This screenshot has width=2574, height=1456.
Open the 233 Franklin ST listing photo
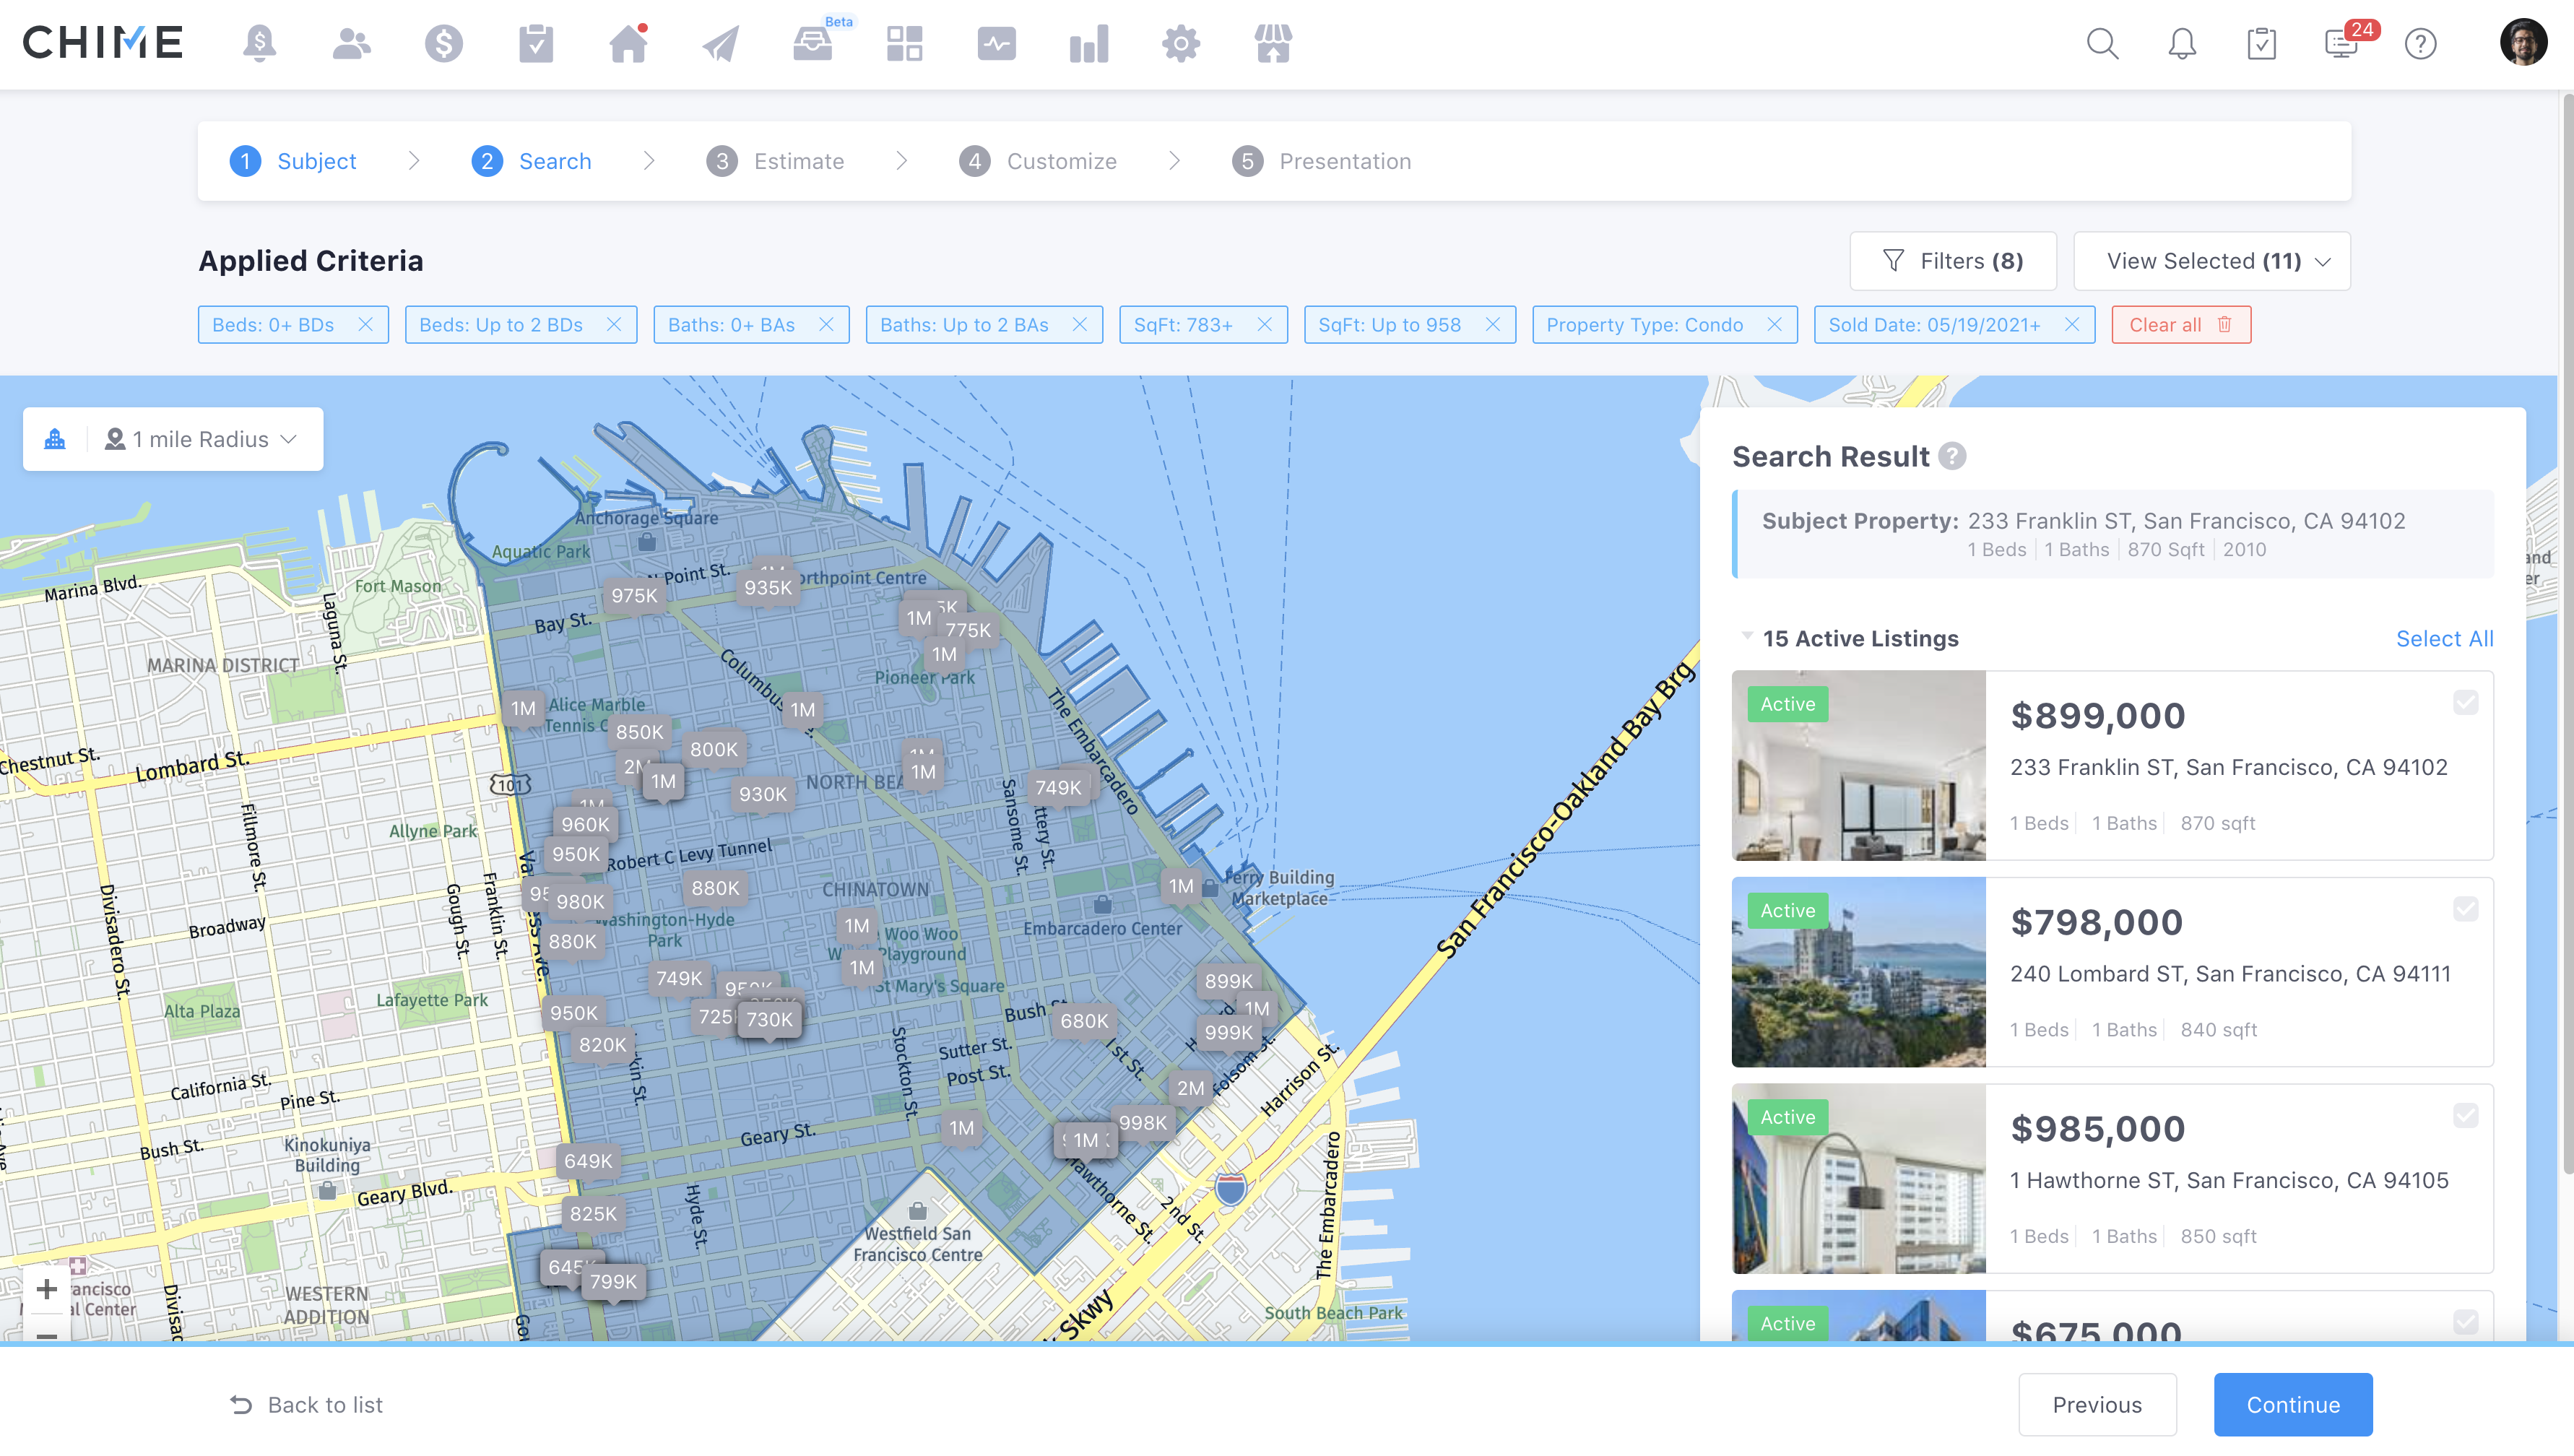(1858, 765)
